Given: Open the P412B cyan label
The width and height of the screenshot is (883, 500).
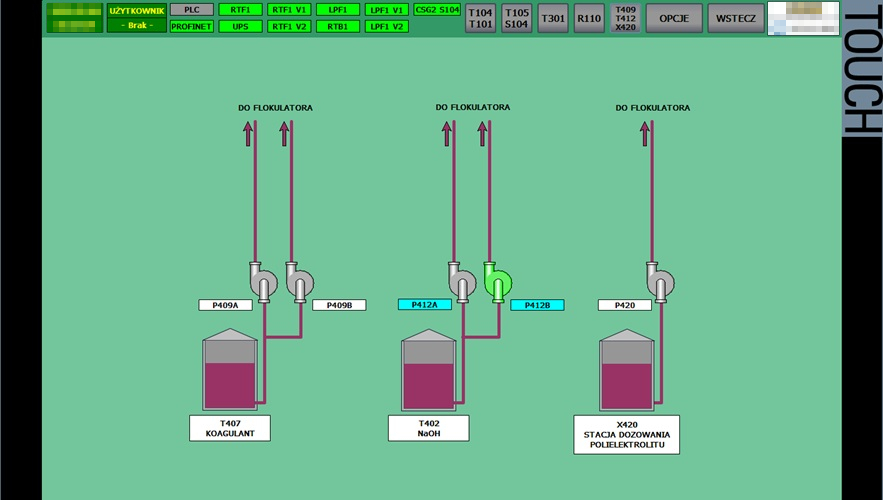Looking at the screenshot, I should point(537,305).
